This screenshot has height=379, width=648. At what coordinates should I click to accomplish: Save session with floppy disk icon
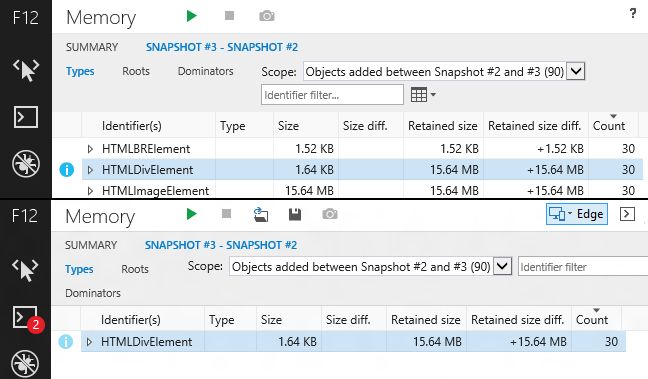pos(295,214)
